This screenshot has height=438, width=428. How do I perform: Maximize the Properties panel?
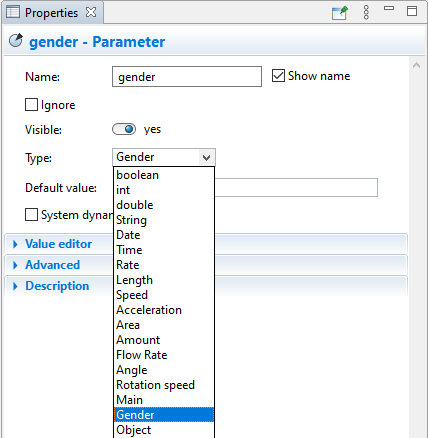412,11
